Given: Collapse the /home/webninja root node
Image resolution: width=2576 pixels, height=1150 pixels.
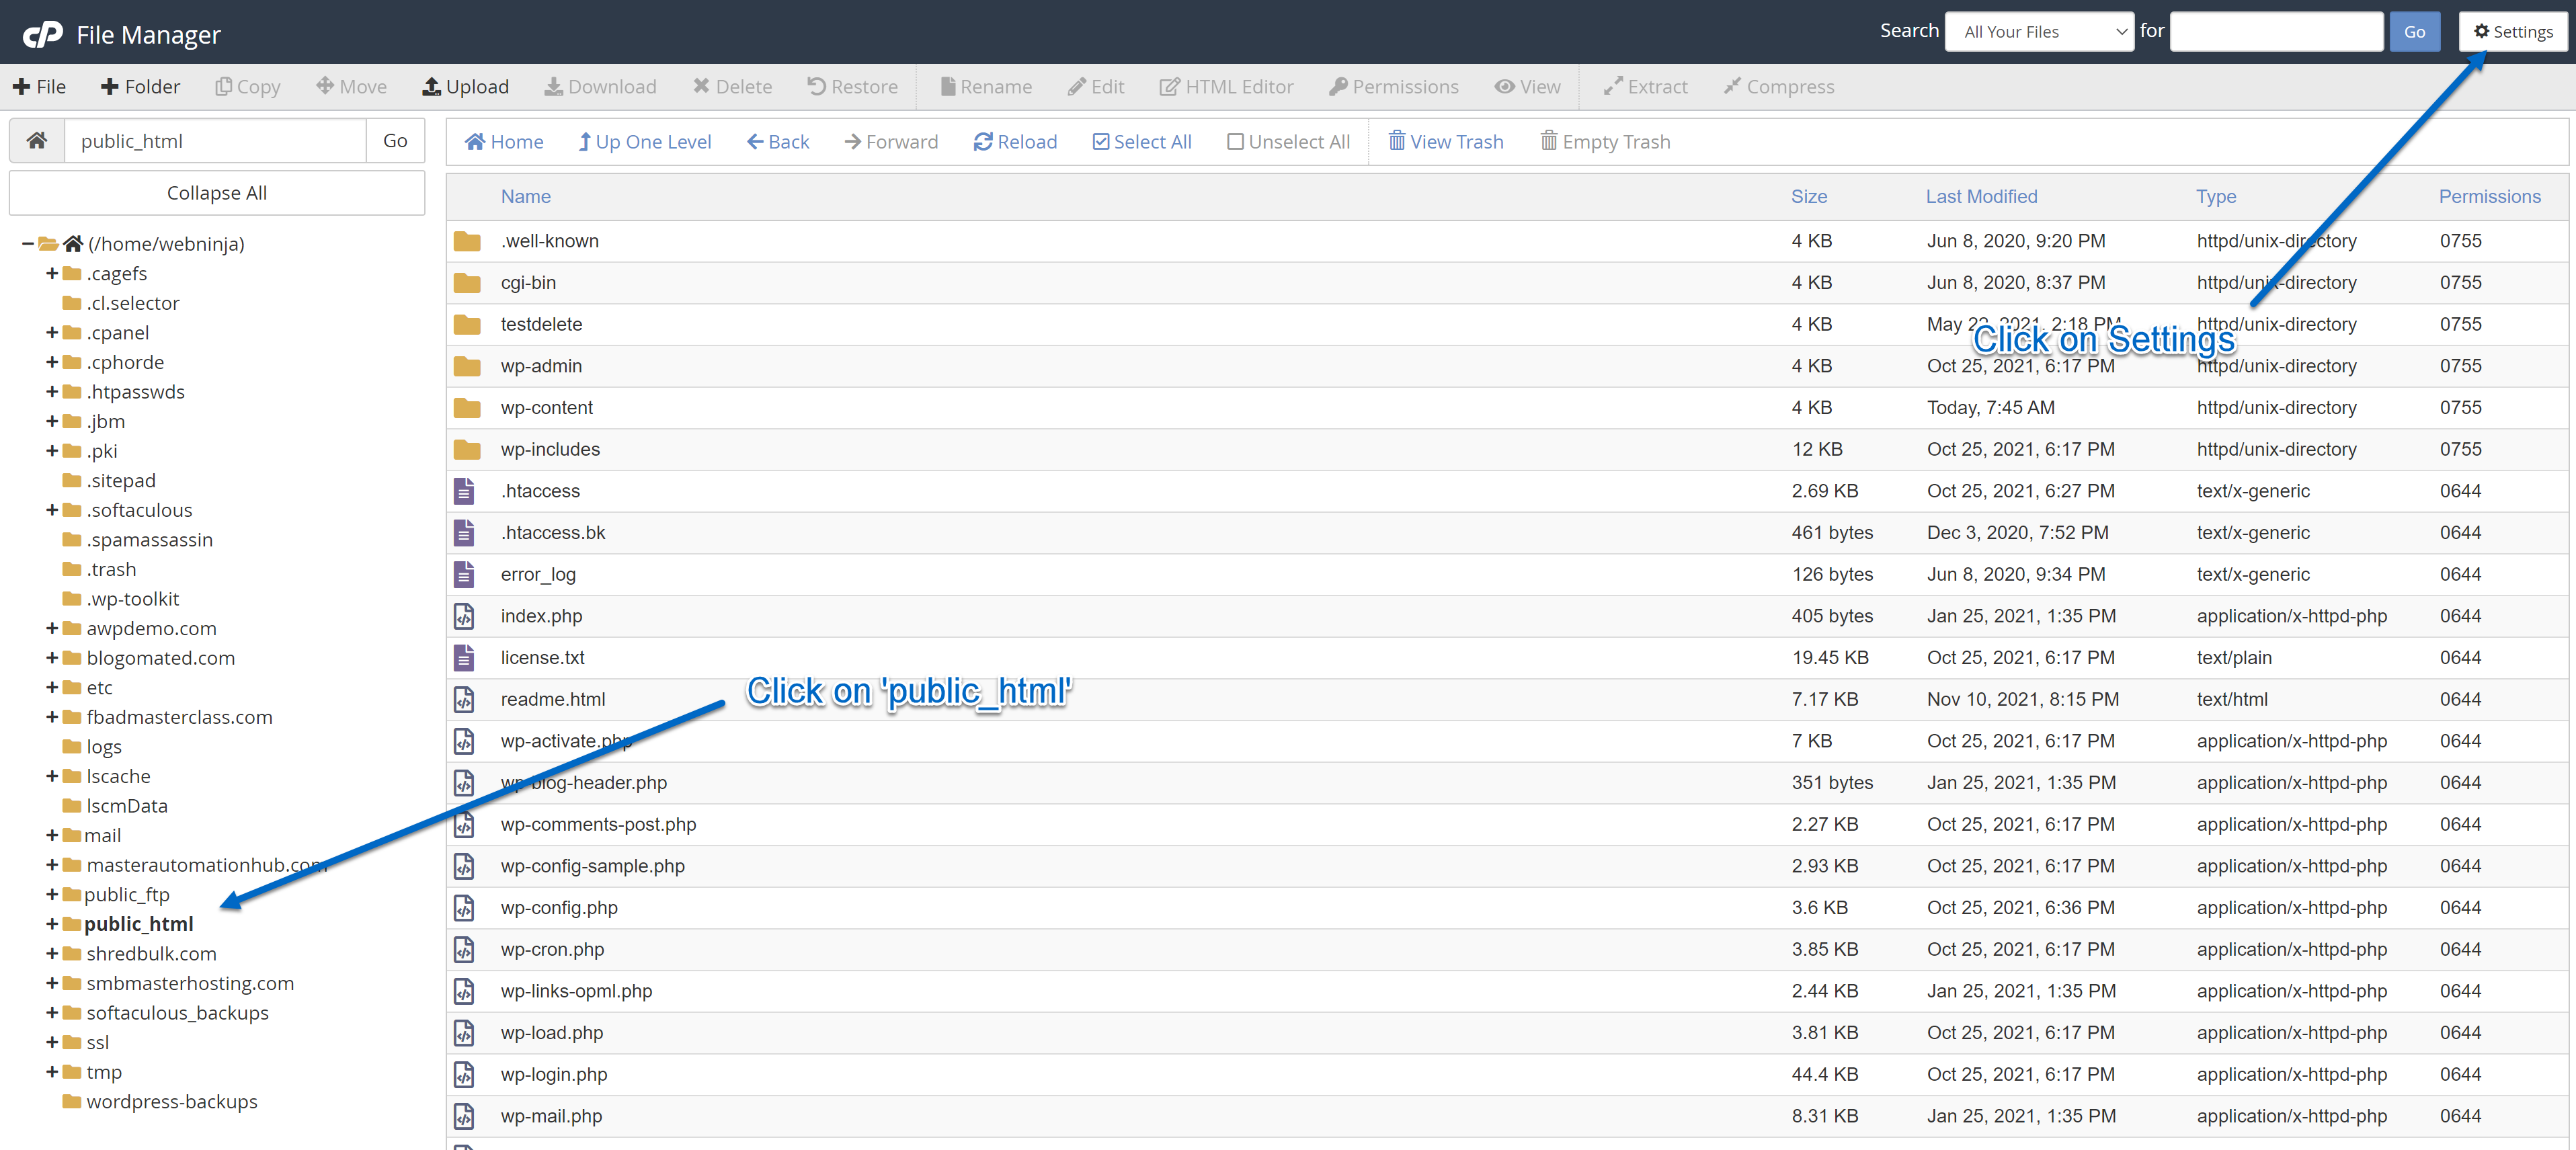Looking at the screenshot, I should pyautogui.click(x=28, y=244).
